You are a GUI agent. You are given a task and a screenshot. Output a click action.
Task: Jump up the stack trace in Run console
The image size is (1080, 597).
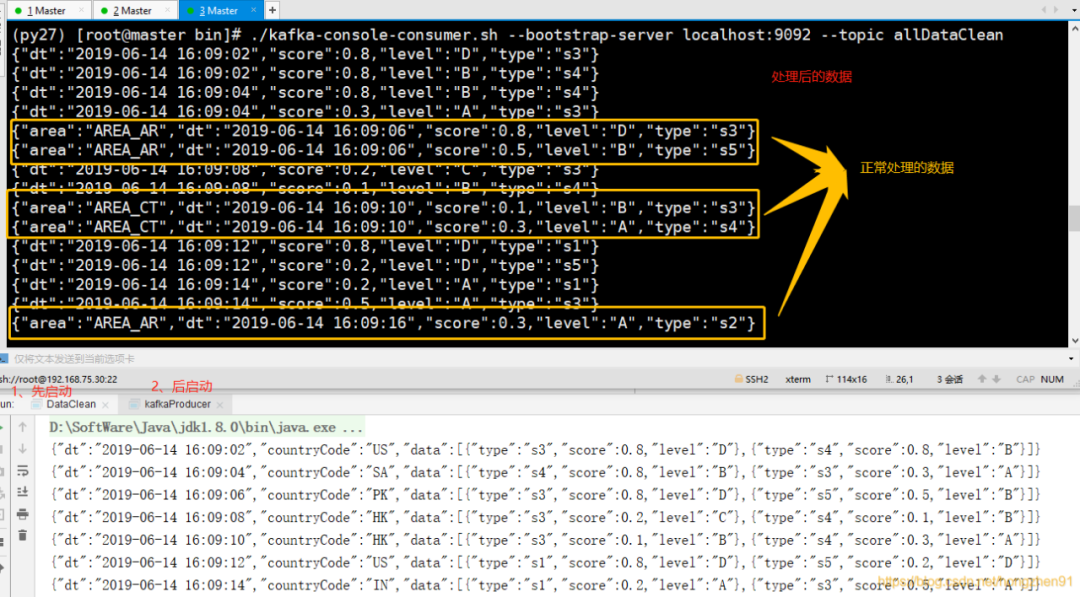[23, 428]
